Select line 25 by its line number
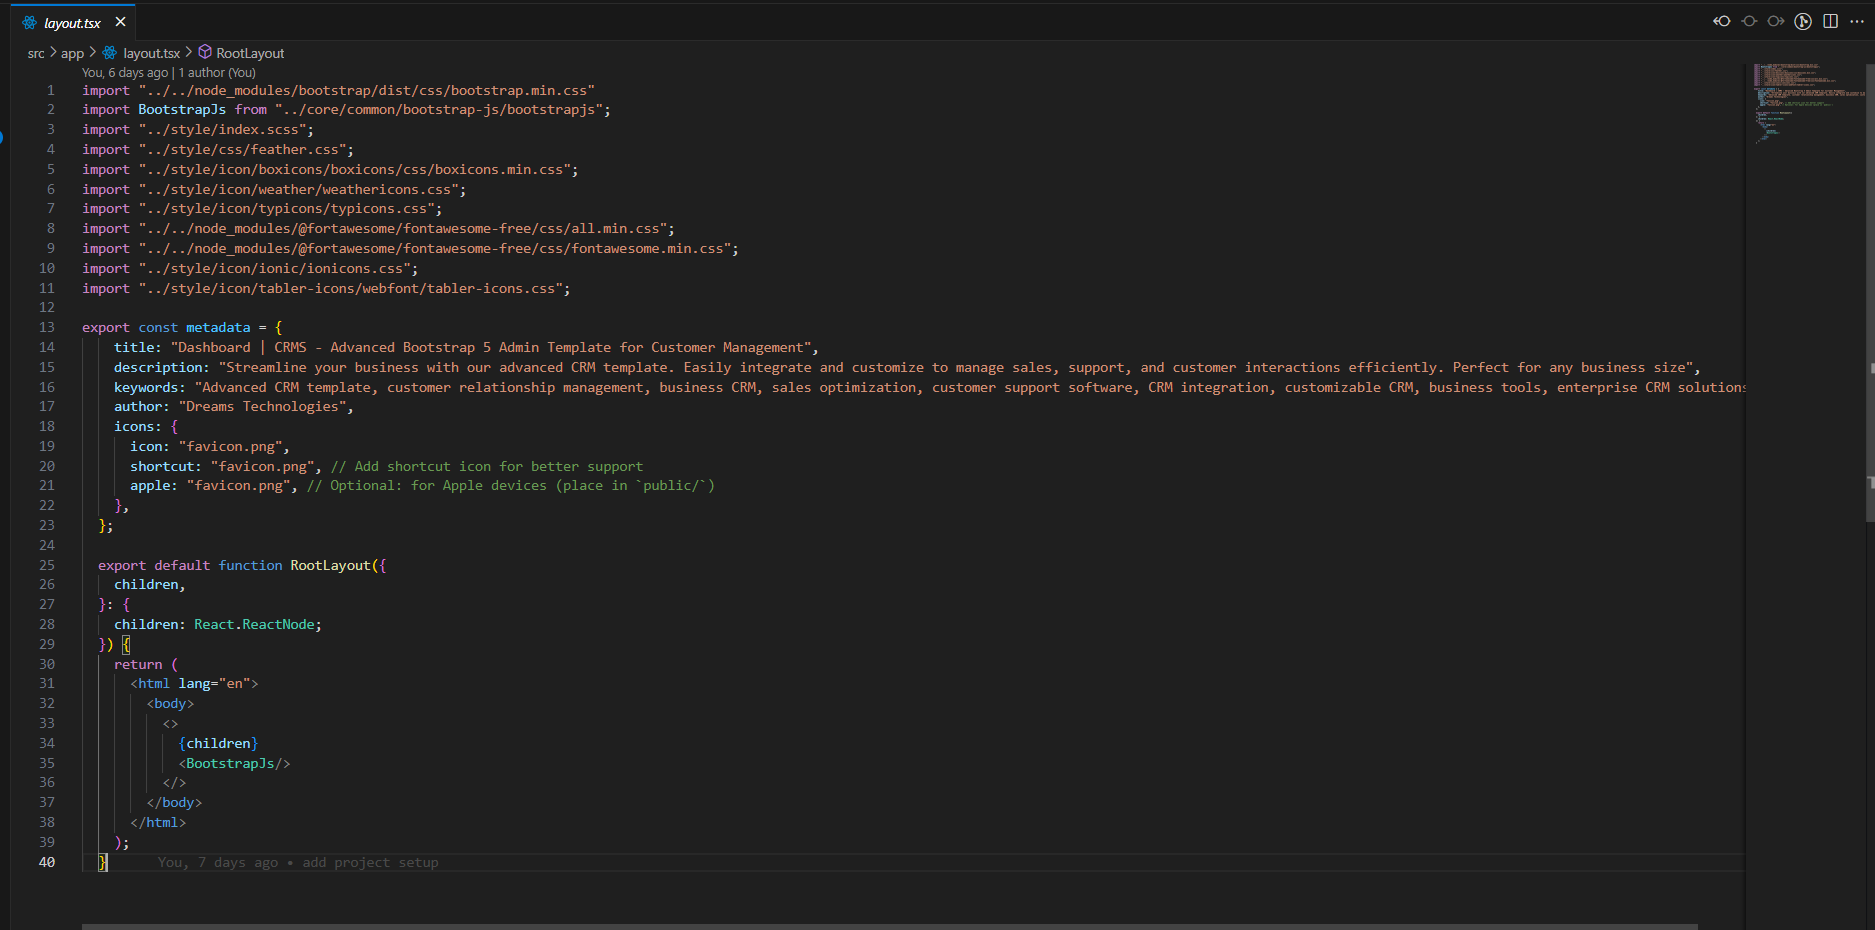Screen dimensions: 1875x930 click(47, 565)
